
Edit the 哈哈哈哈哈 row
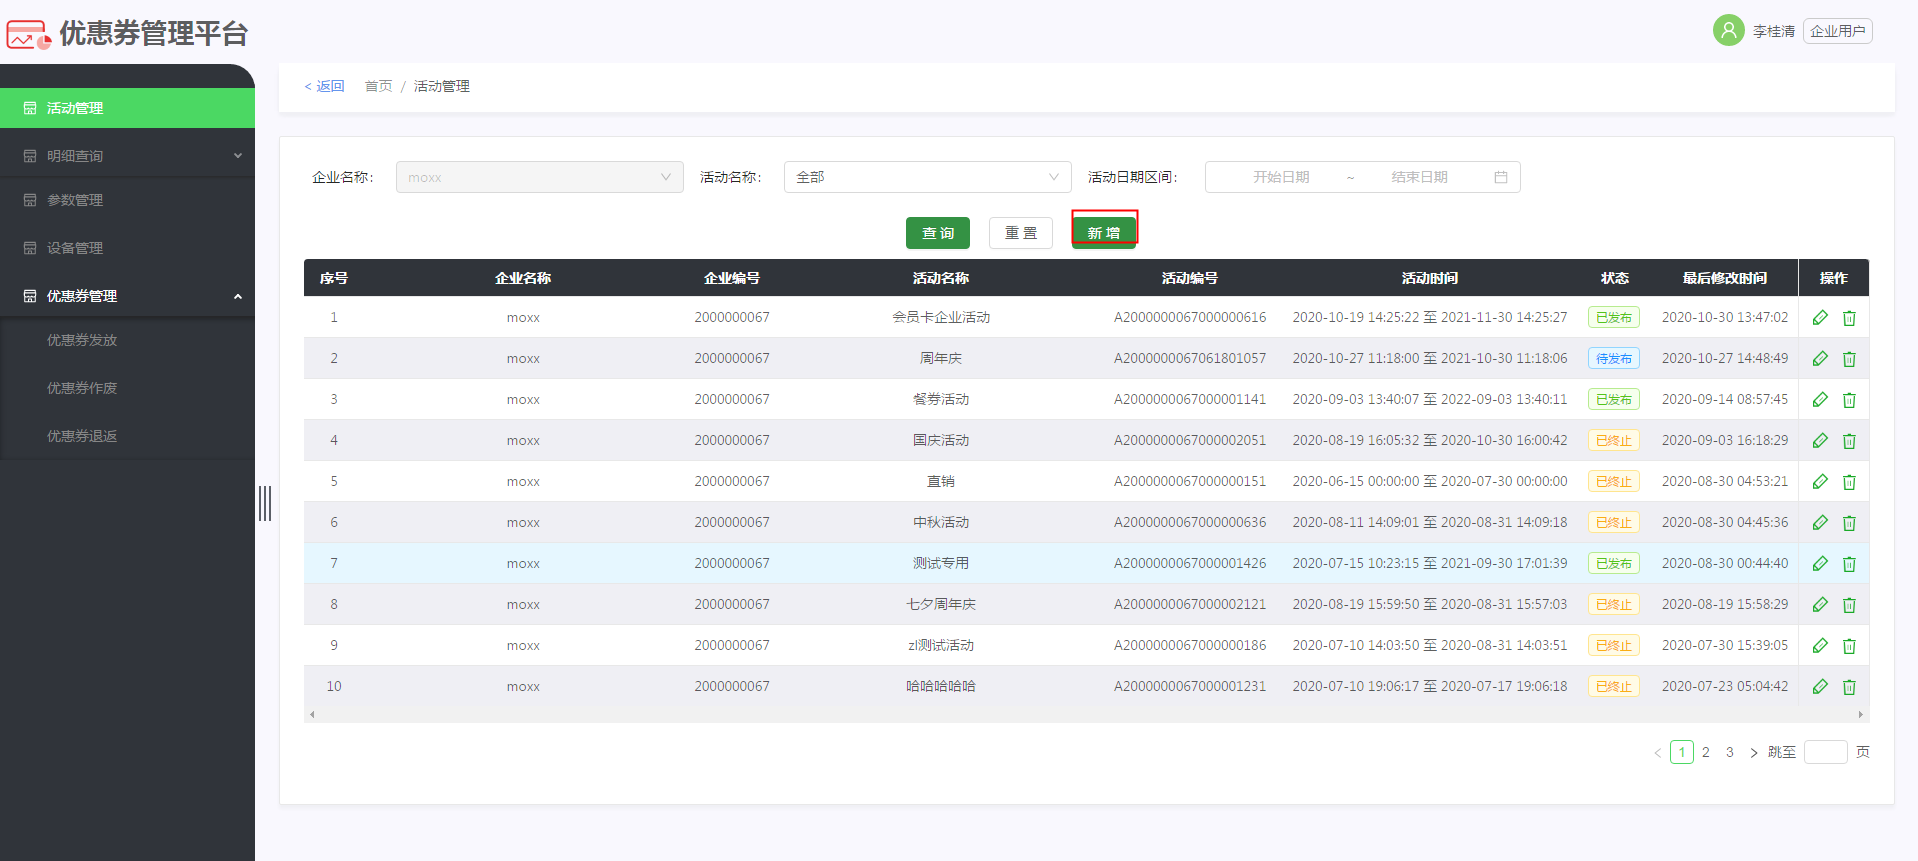(x=1820, y=686)
